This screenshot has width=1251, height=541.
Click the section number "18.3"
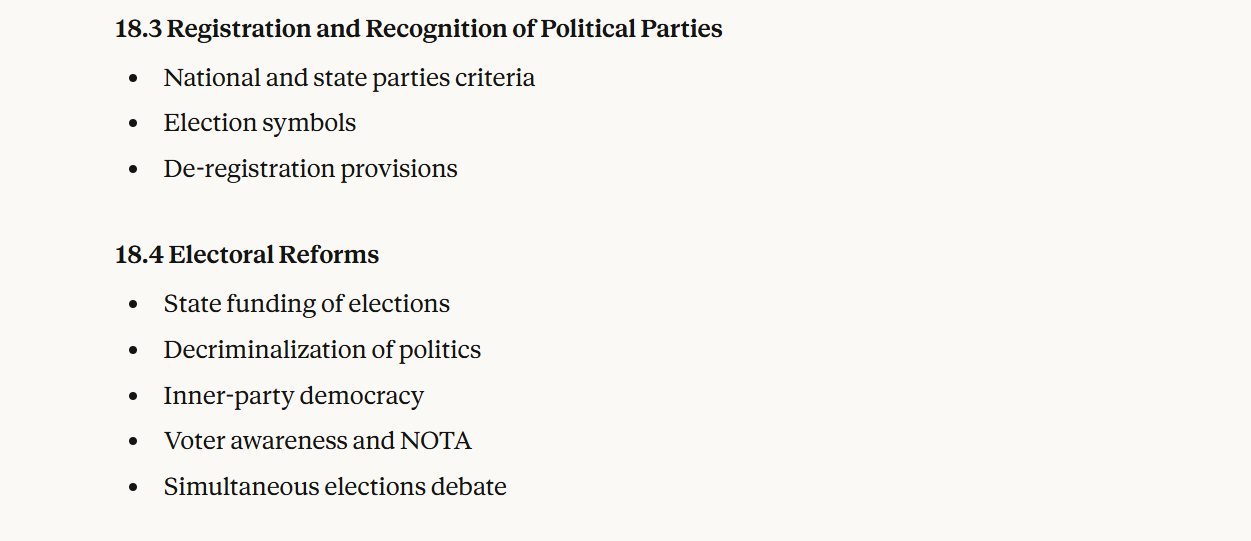point(138,29)
